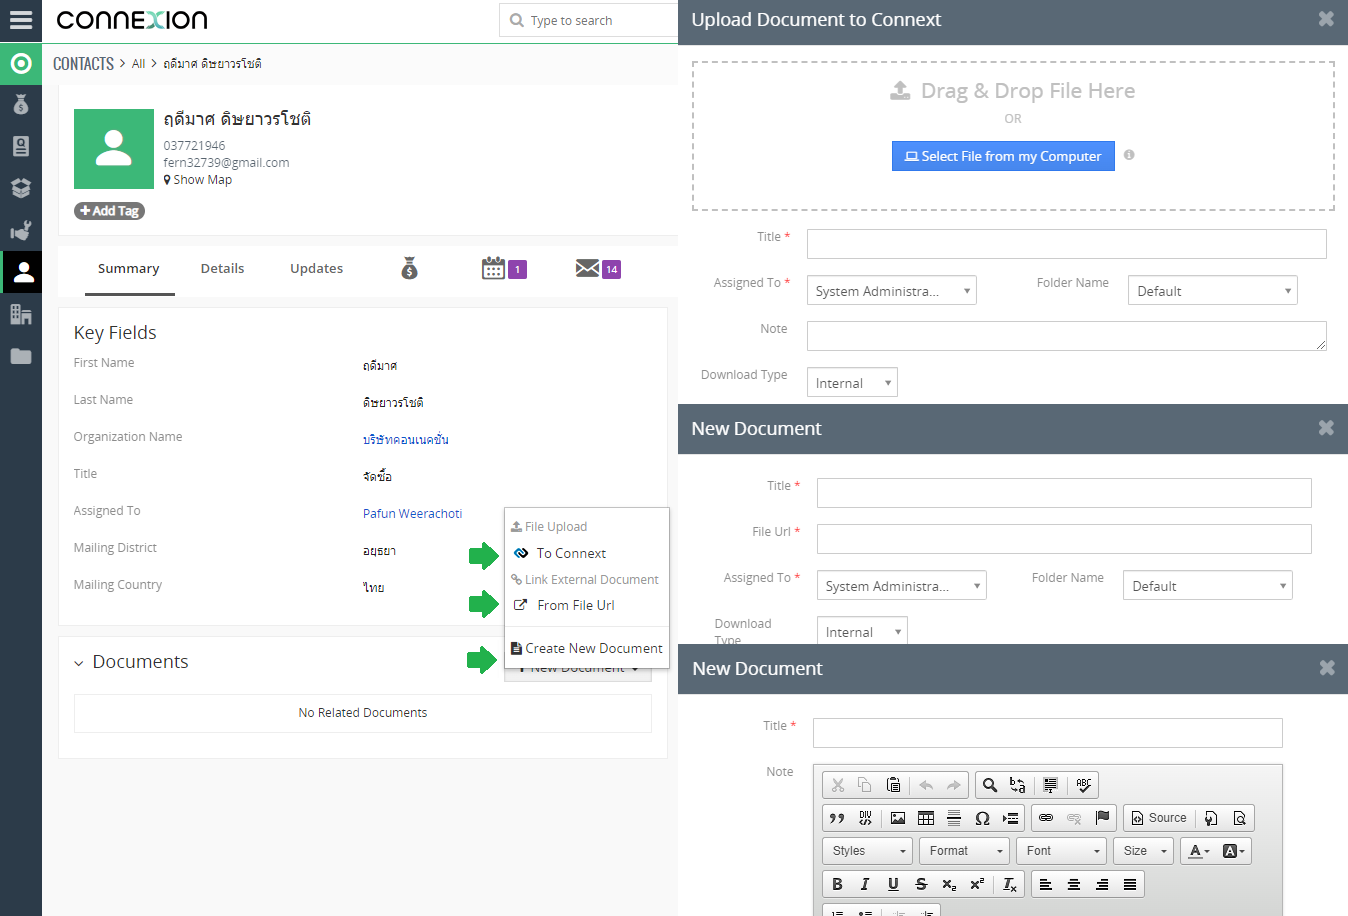1348x916 pixels.
Task: Toggle italic formatting in editor
Action: (865, 884)
